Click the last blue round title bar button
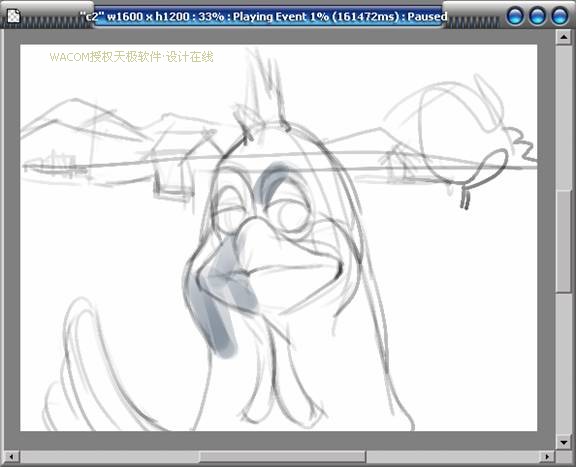The width and height of the screenshot is (576, 467). tap(560, 16)
